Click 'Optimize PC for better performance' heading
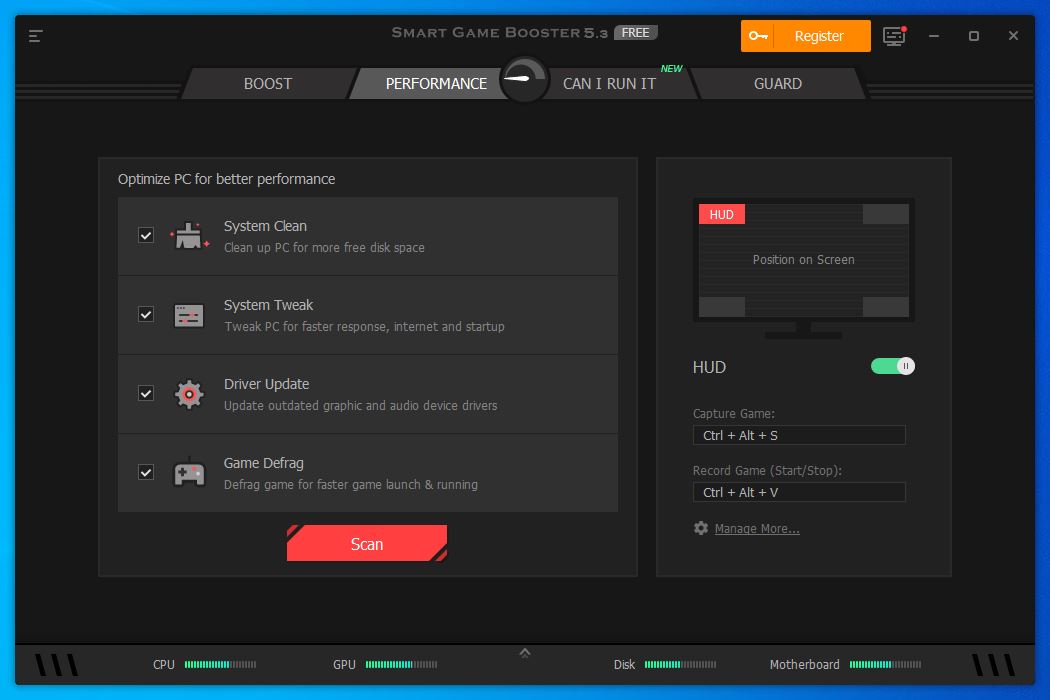1050x700 pixels. [x=226, y=180]
